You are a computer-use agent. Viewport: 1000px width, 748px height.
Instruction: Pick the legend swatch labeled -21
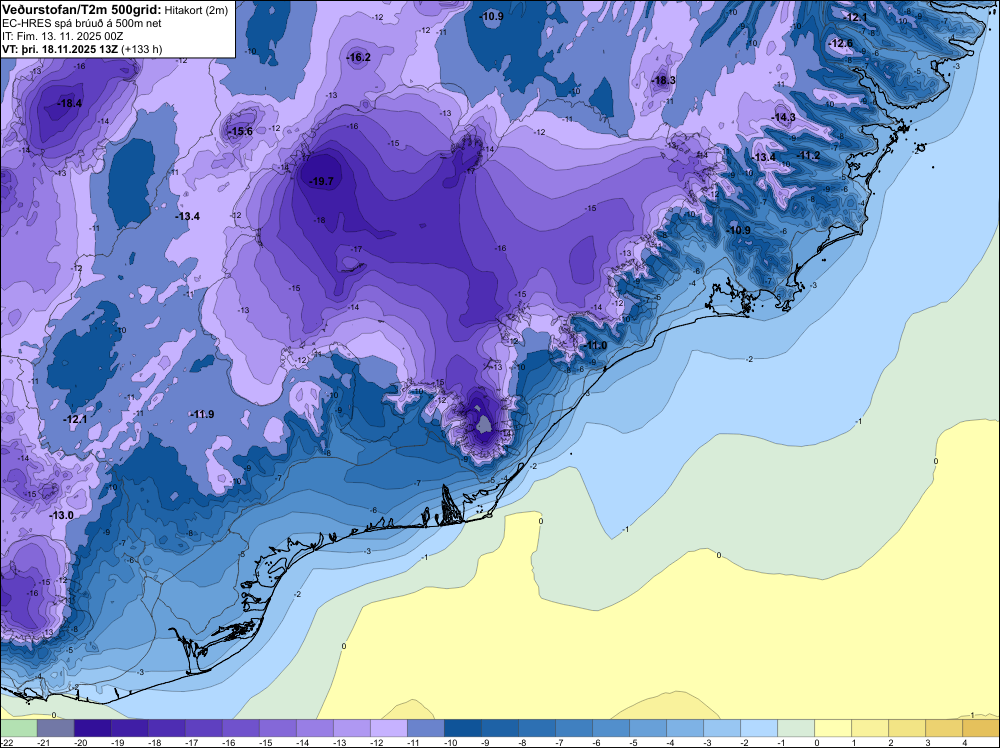pyautogui.click(x=55, y=728)
